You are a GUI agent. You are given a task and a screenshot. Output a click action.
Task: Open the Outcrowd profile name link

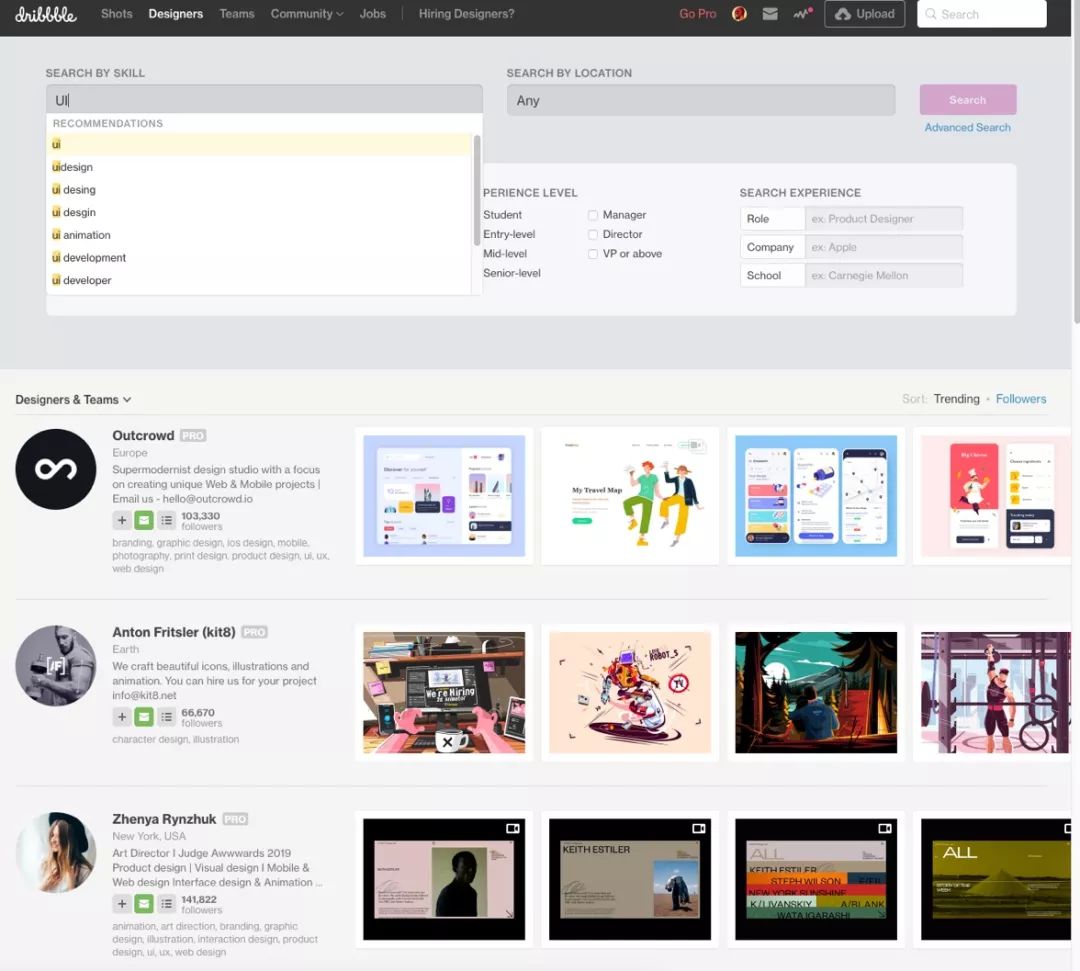coord(143,436)
